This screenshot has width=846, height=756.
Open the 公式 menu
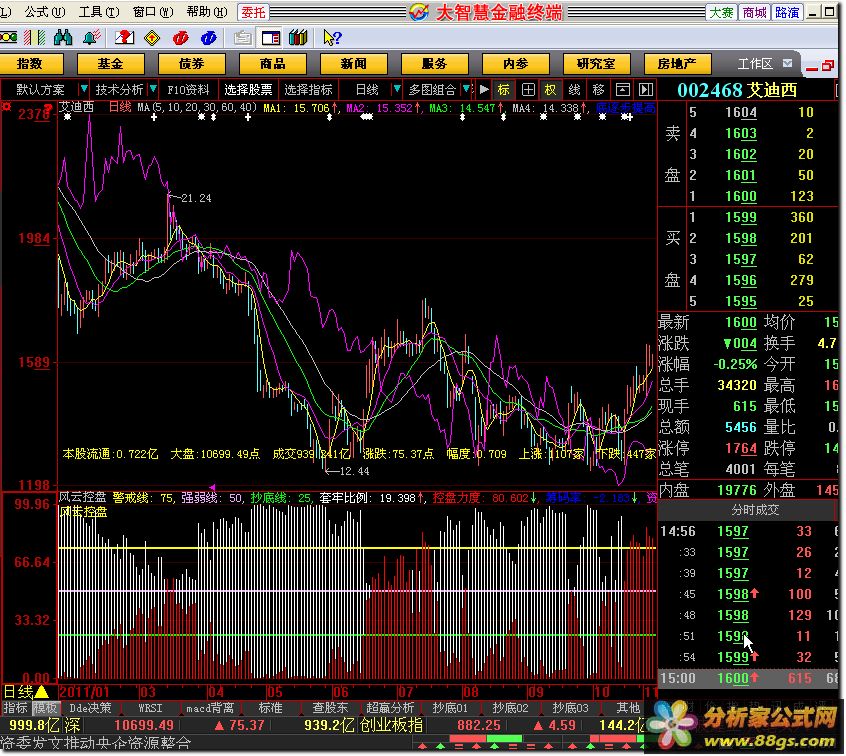coord(44,11)
